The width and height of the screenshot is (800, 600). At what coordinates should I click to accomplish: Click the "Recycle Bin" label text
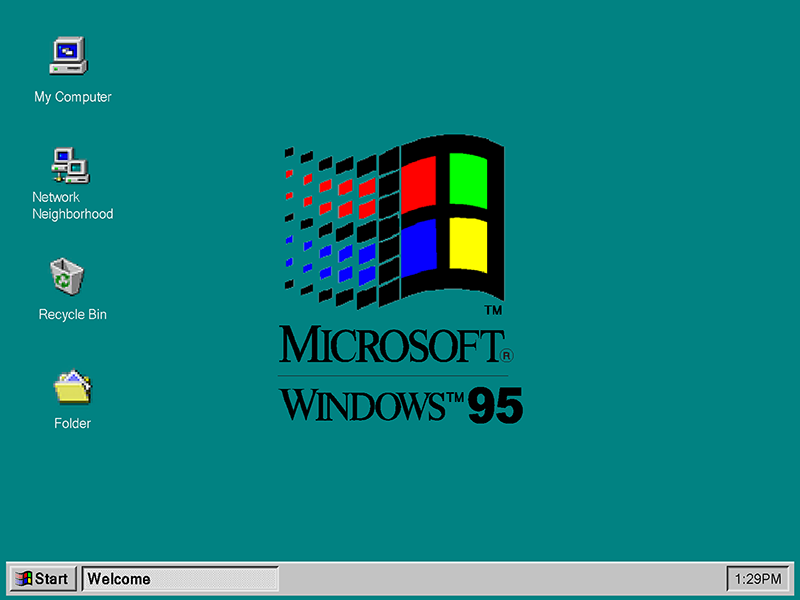pyautogui.click(x=72, y=314)
